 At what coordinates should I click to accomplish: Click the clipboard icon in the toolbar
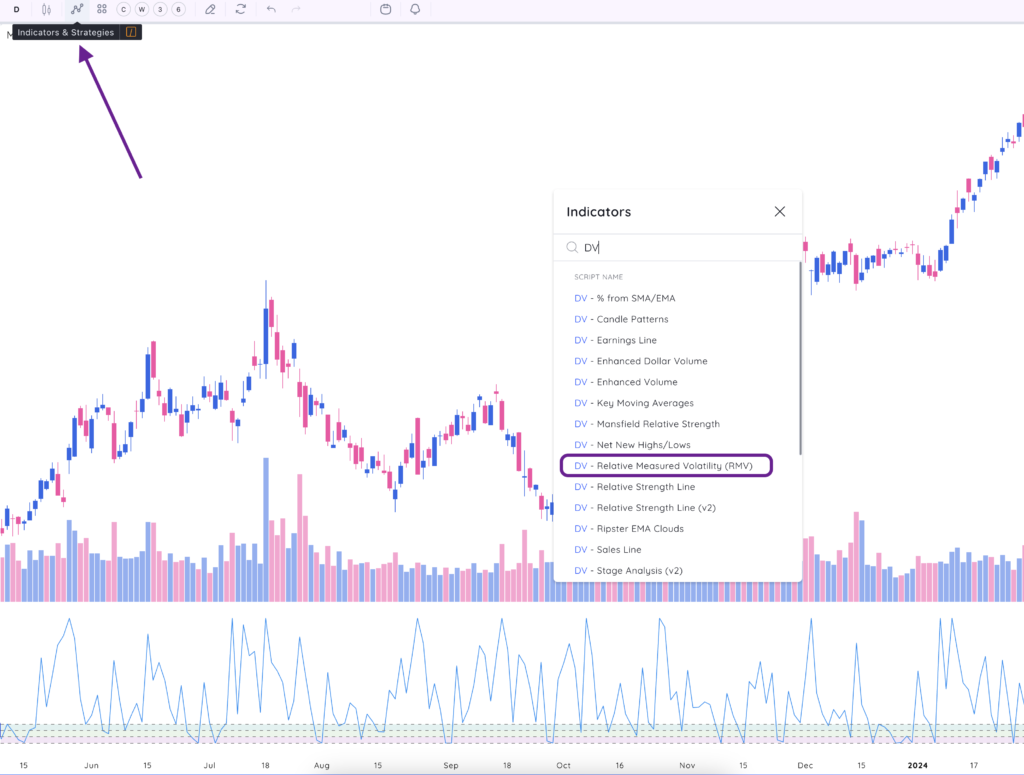387,10
